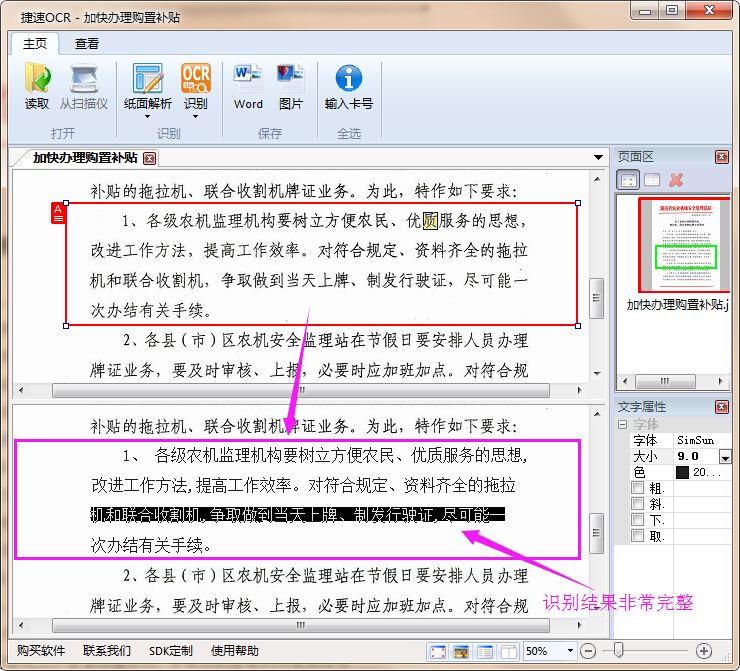Viewport: 740px width, 671px height.
Task: Maximize the 捷速OCR window
Action: click(672, 10)
